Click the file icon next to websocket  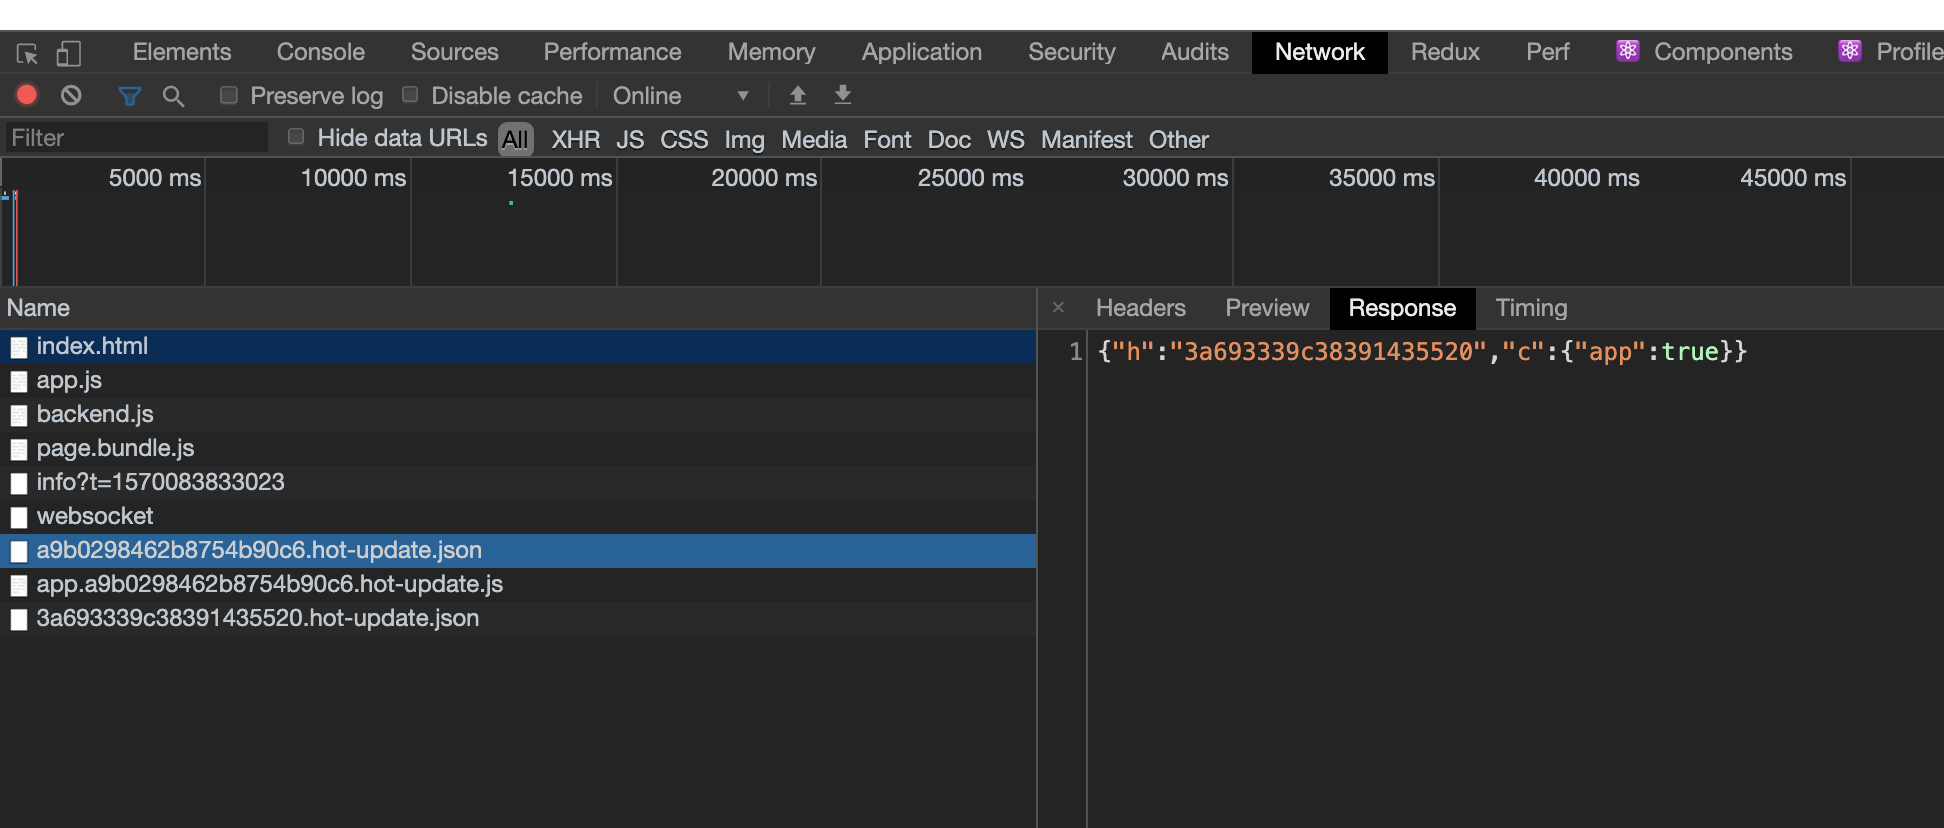point(19,517)
